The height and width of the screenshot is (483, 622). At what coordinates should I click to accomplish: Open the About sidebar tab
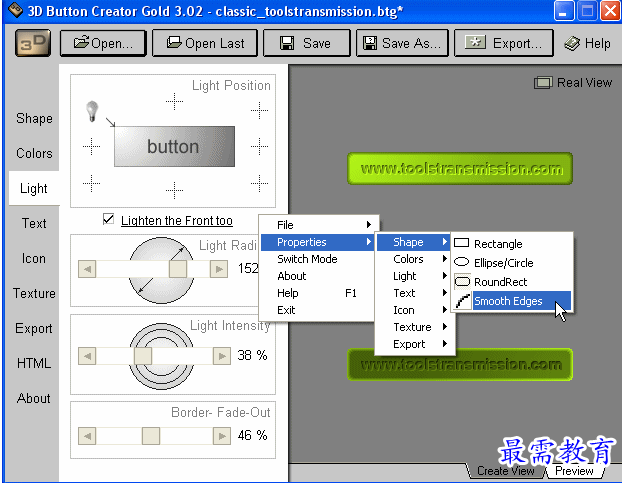pyautogui.click(x=34, y=398)
